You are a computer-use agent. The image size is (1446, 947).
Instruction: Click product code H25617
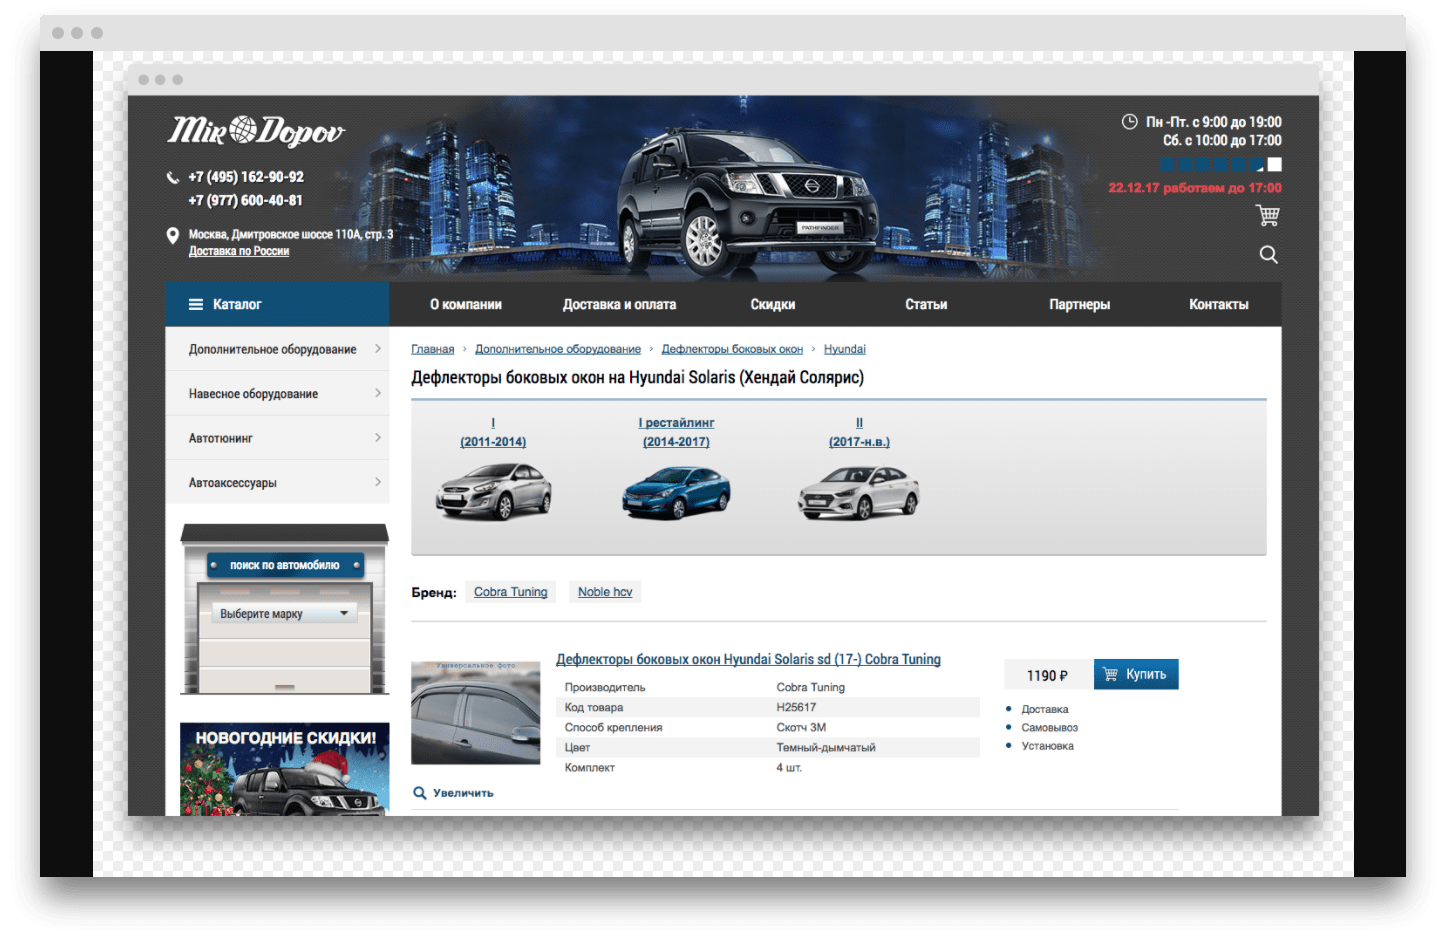coord(796,707)
